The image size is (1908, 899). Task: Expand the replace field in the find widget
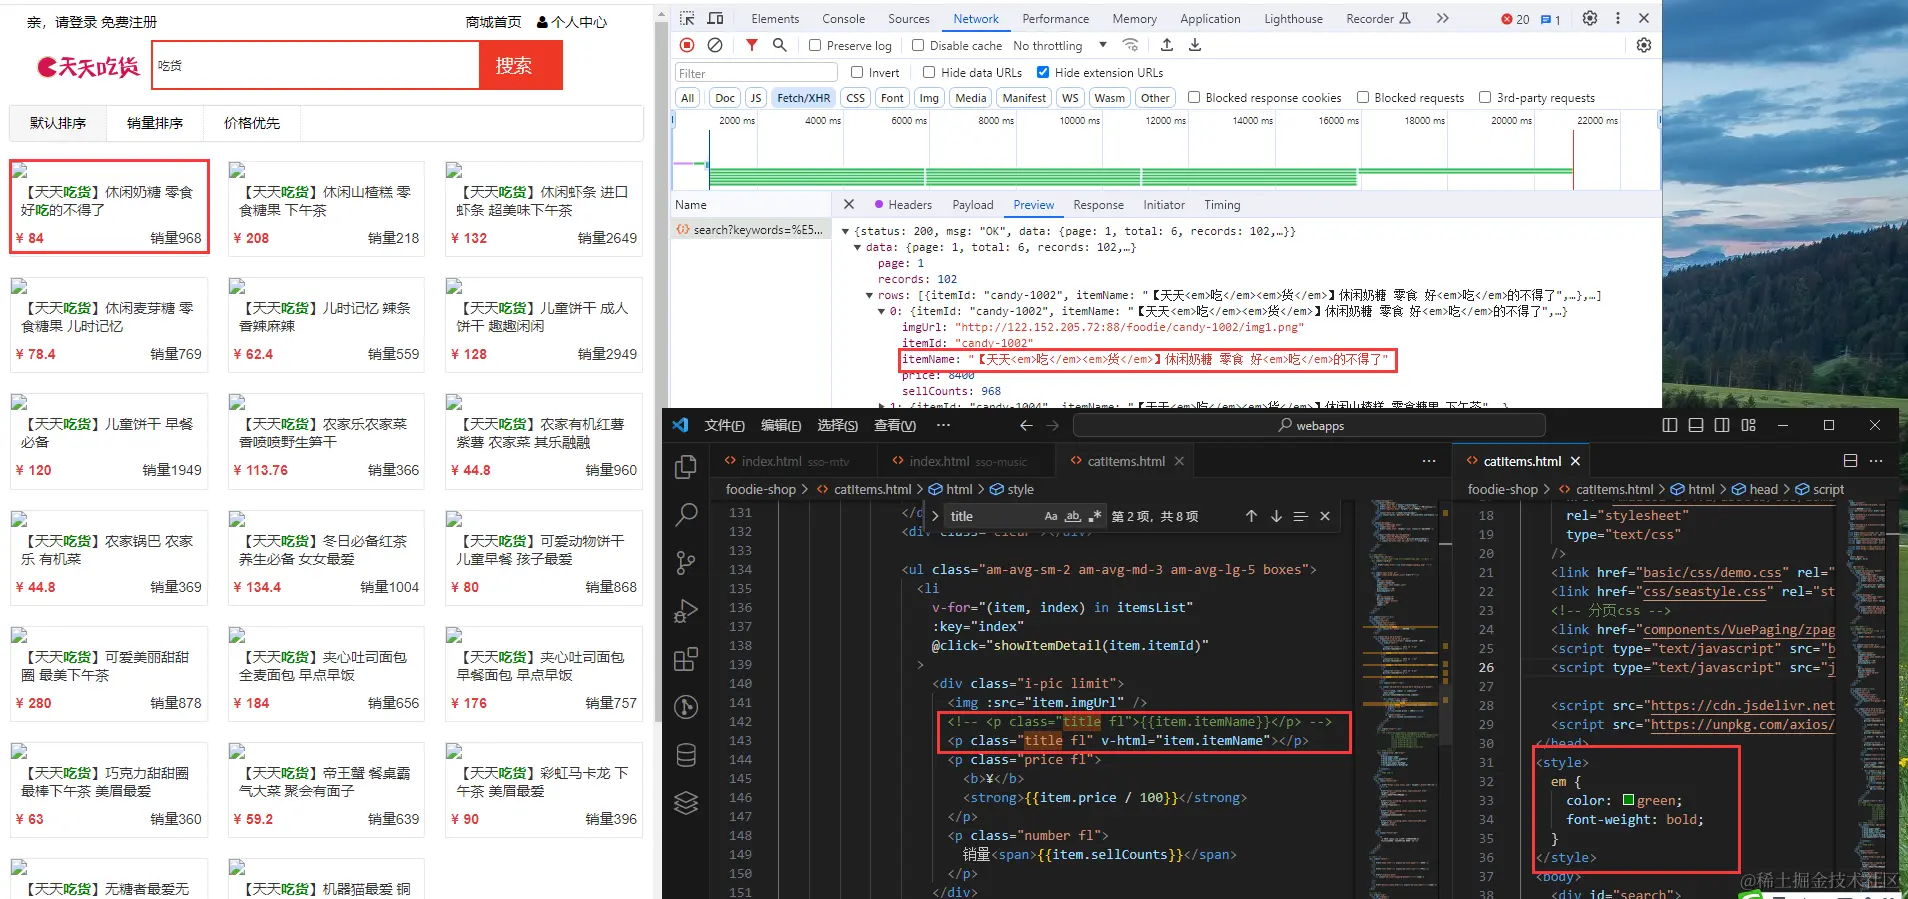[935, 516]
